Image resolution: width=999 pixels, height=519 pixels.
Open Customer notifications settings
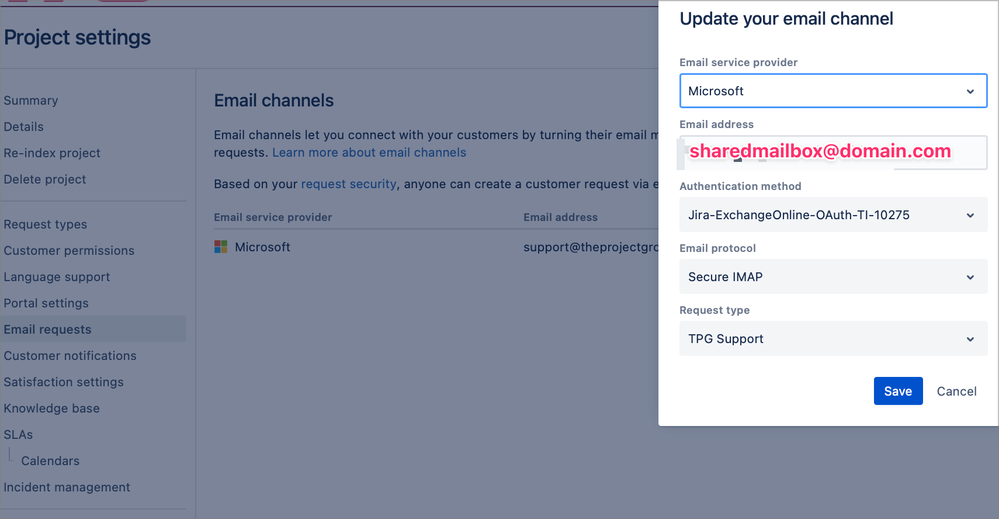pyautogui.click(x=70, y=356)
